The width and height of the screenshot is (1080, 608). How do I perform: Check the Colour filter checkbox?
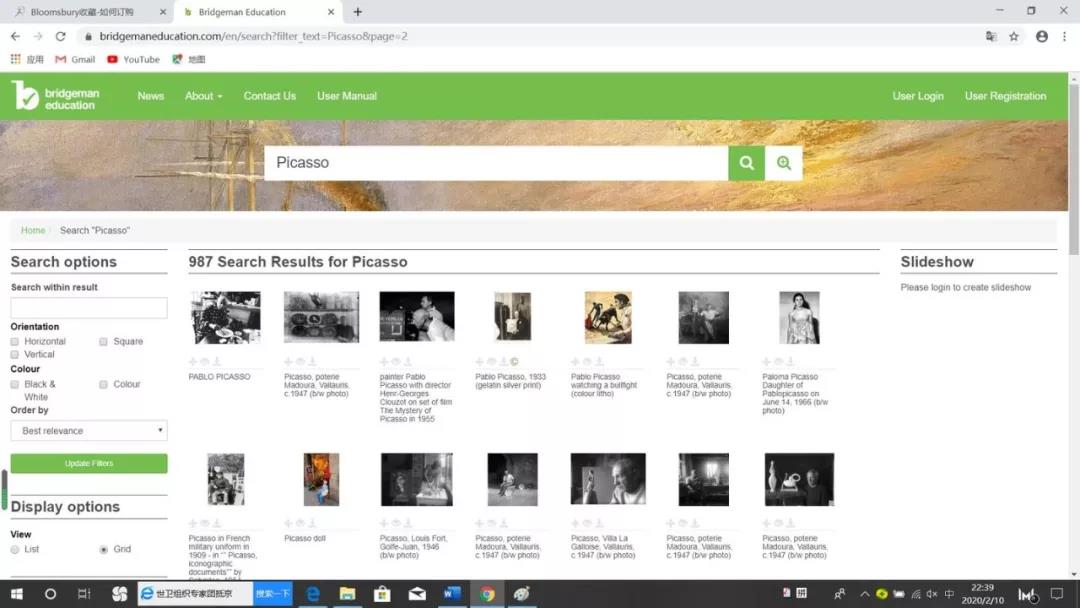(x=104, y=384)
